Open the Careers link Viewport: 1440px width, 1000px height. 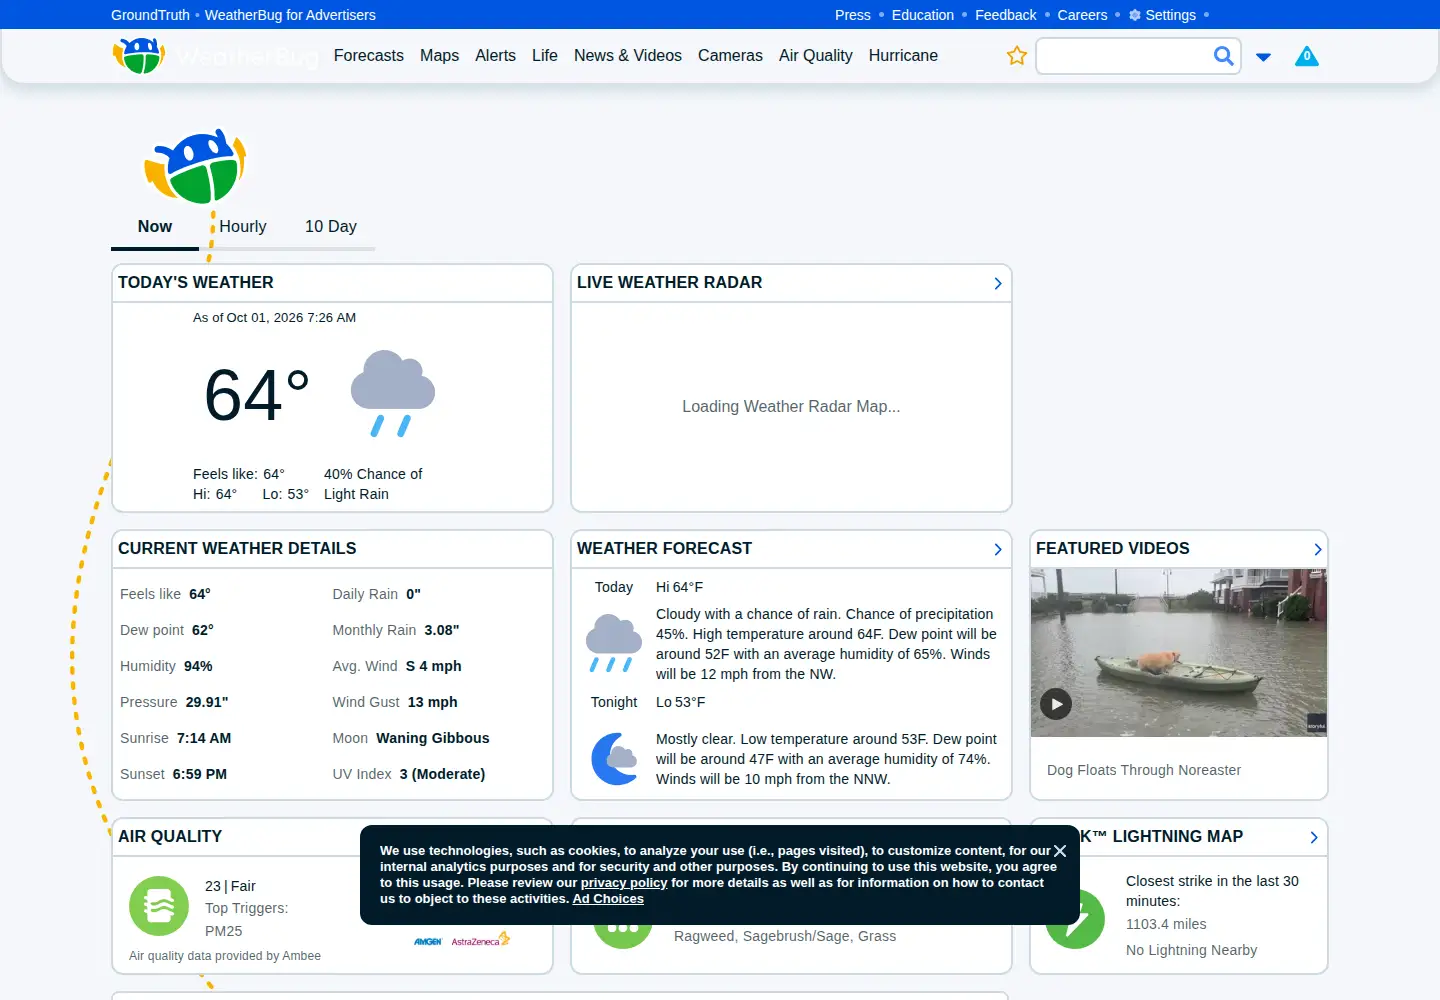pos(1082,15)
